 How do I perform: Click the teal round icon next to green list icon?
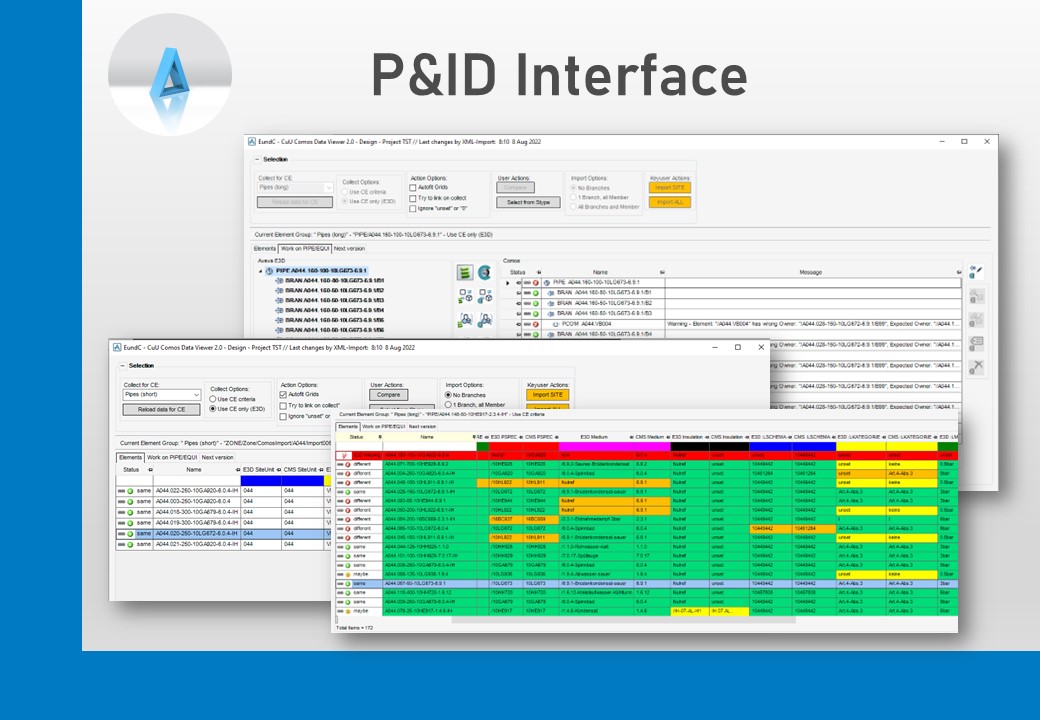[x=485, y=272]
